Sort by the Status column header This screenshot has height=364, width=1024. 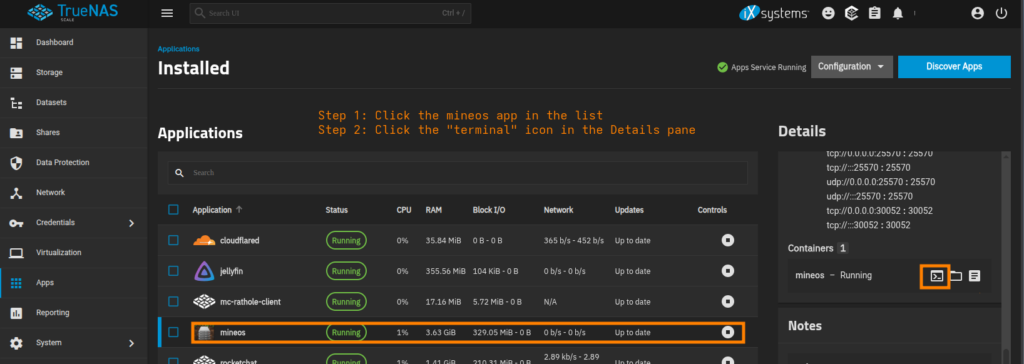[x=336, y=210]
